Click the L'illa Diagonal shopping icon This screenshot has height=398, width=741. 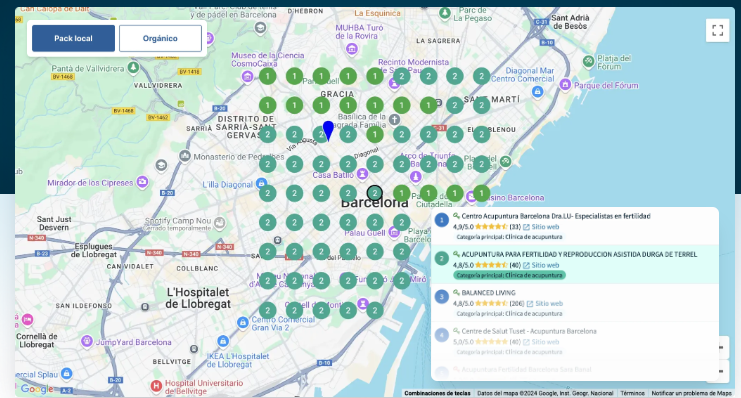[x=261, y=184]
